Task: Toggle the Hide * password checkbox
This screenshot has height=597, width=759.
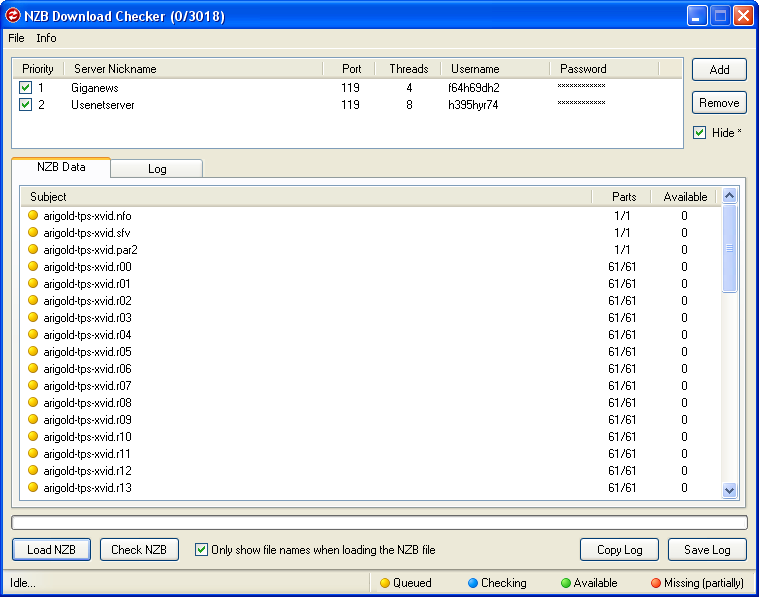Action: (x=699, y=132)
